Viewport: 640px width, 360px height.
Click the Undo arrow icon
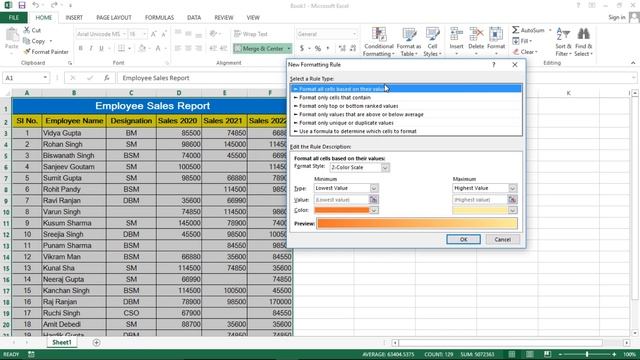pos(36,5)
